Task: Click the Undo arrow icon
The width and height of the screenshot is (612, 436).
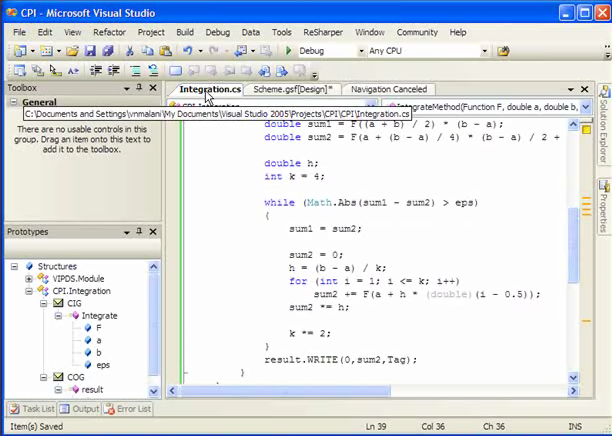Action: (188, 51)
